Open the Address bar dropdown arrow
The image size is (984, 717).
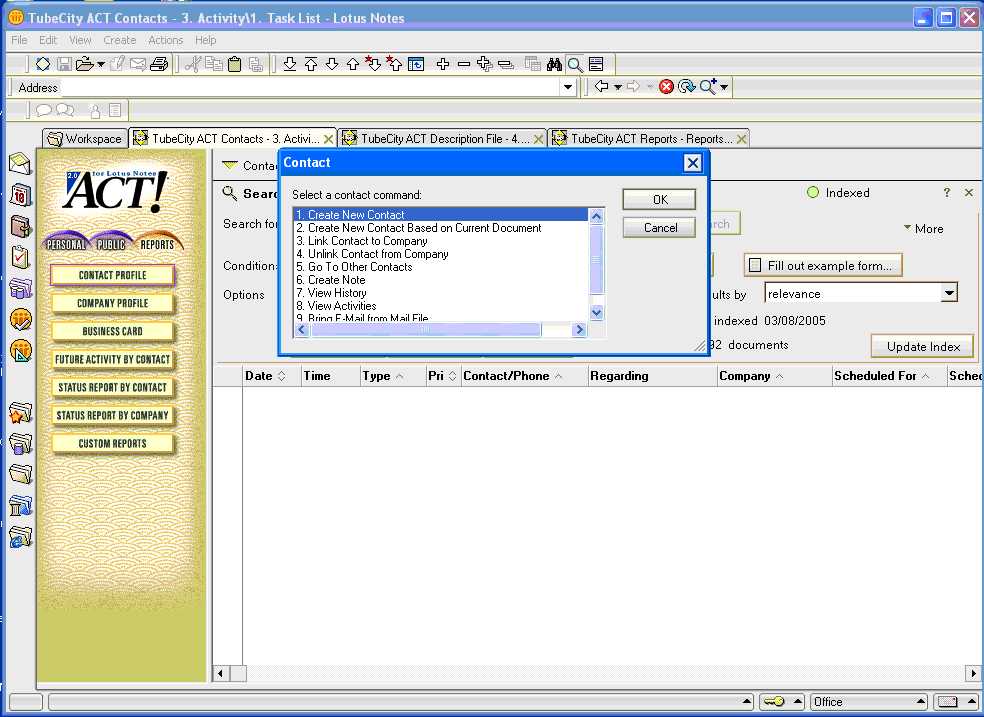tap(569, 87)
